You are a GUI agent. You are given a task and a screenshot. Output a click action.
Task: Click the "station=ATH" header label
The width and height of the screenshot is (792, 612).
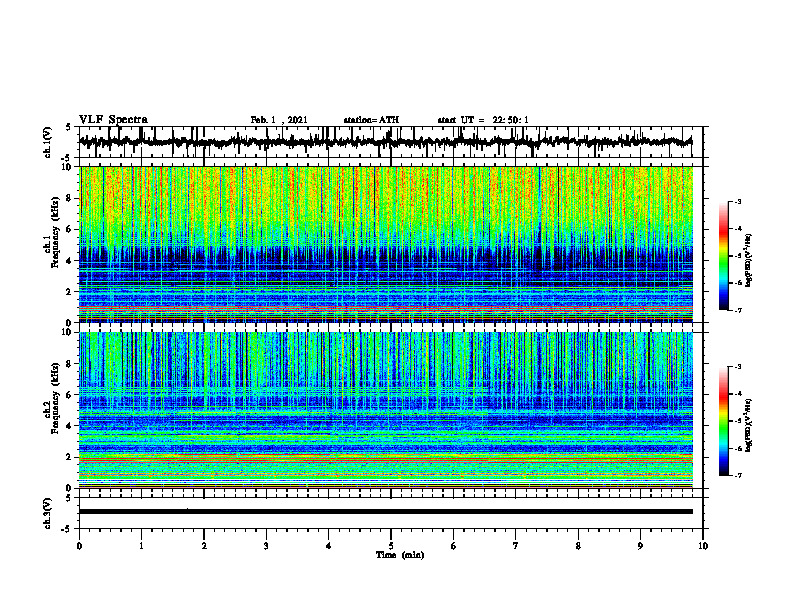tap(371, 120)
